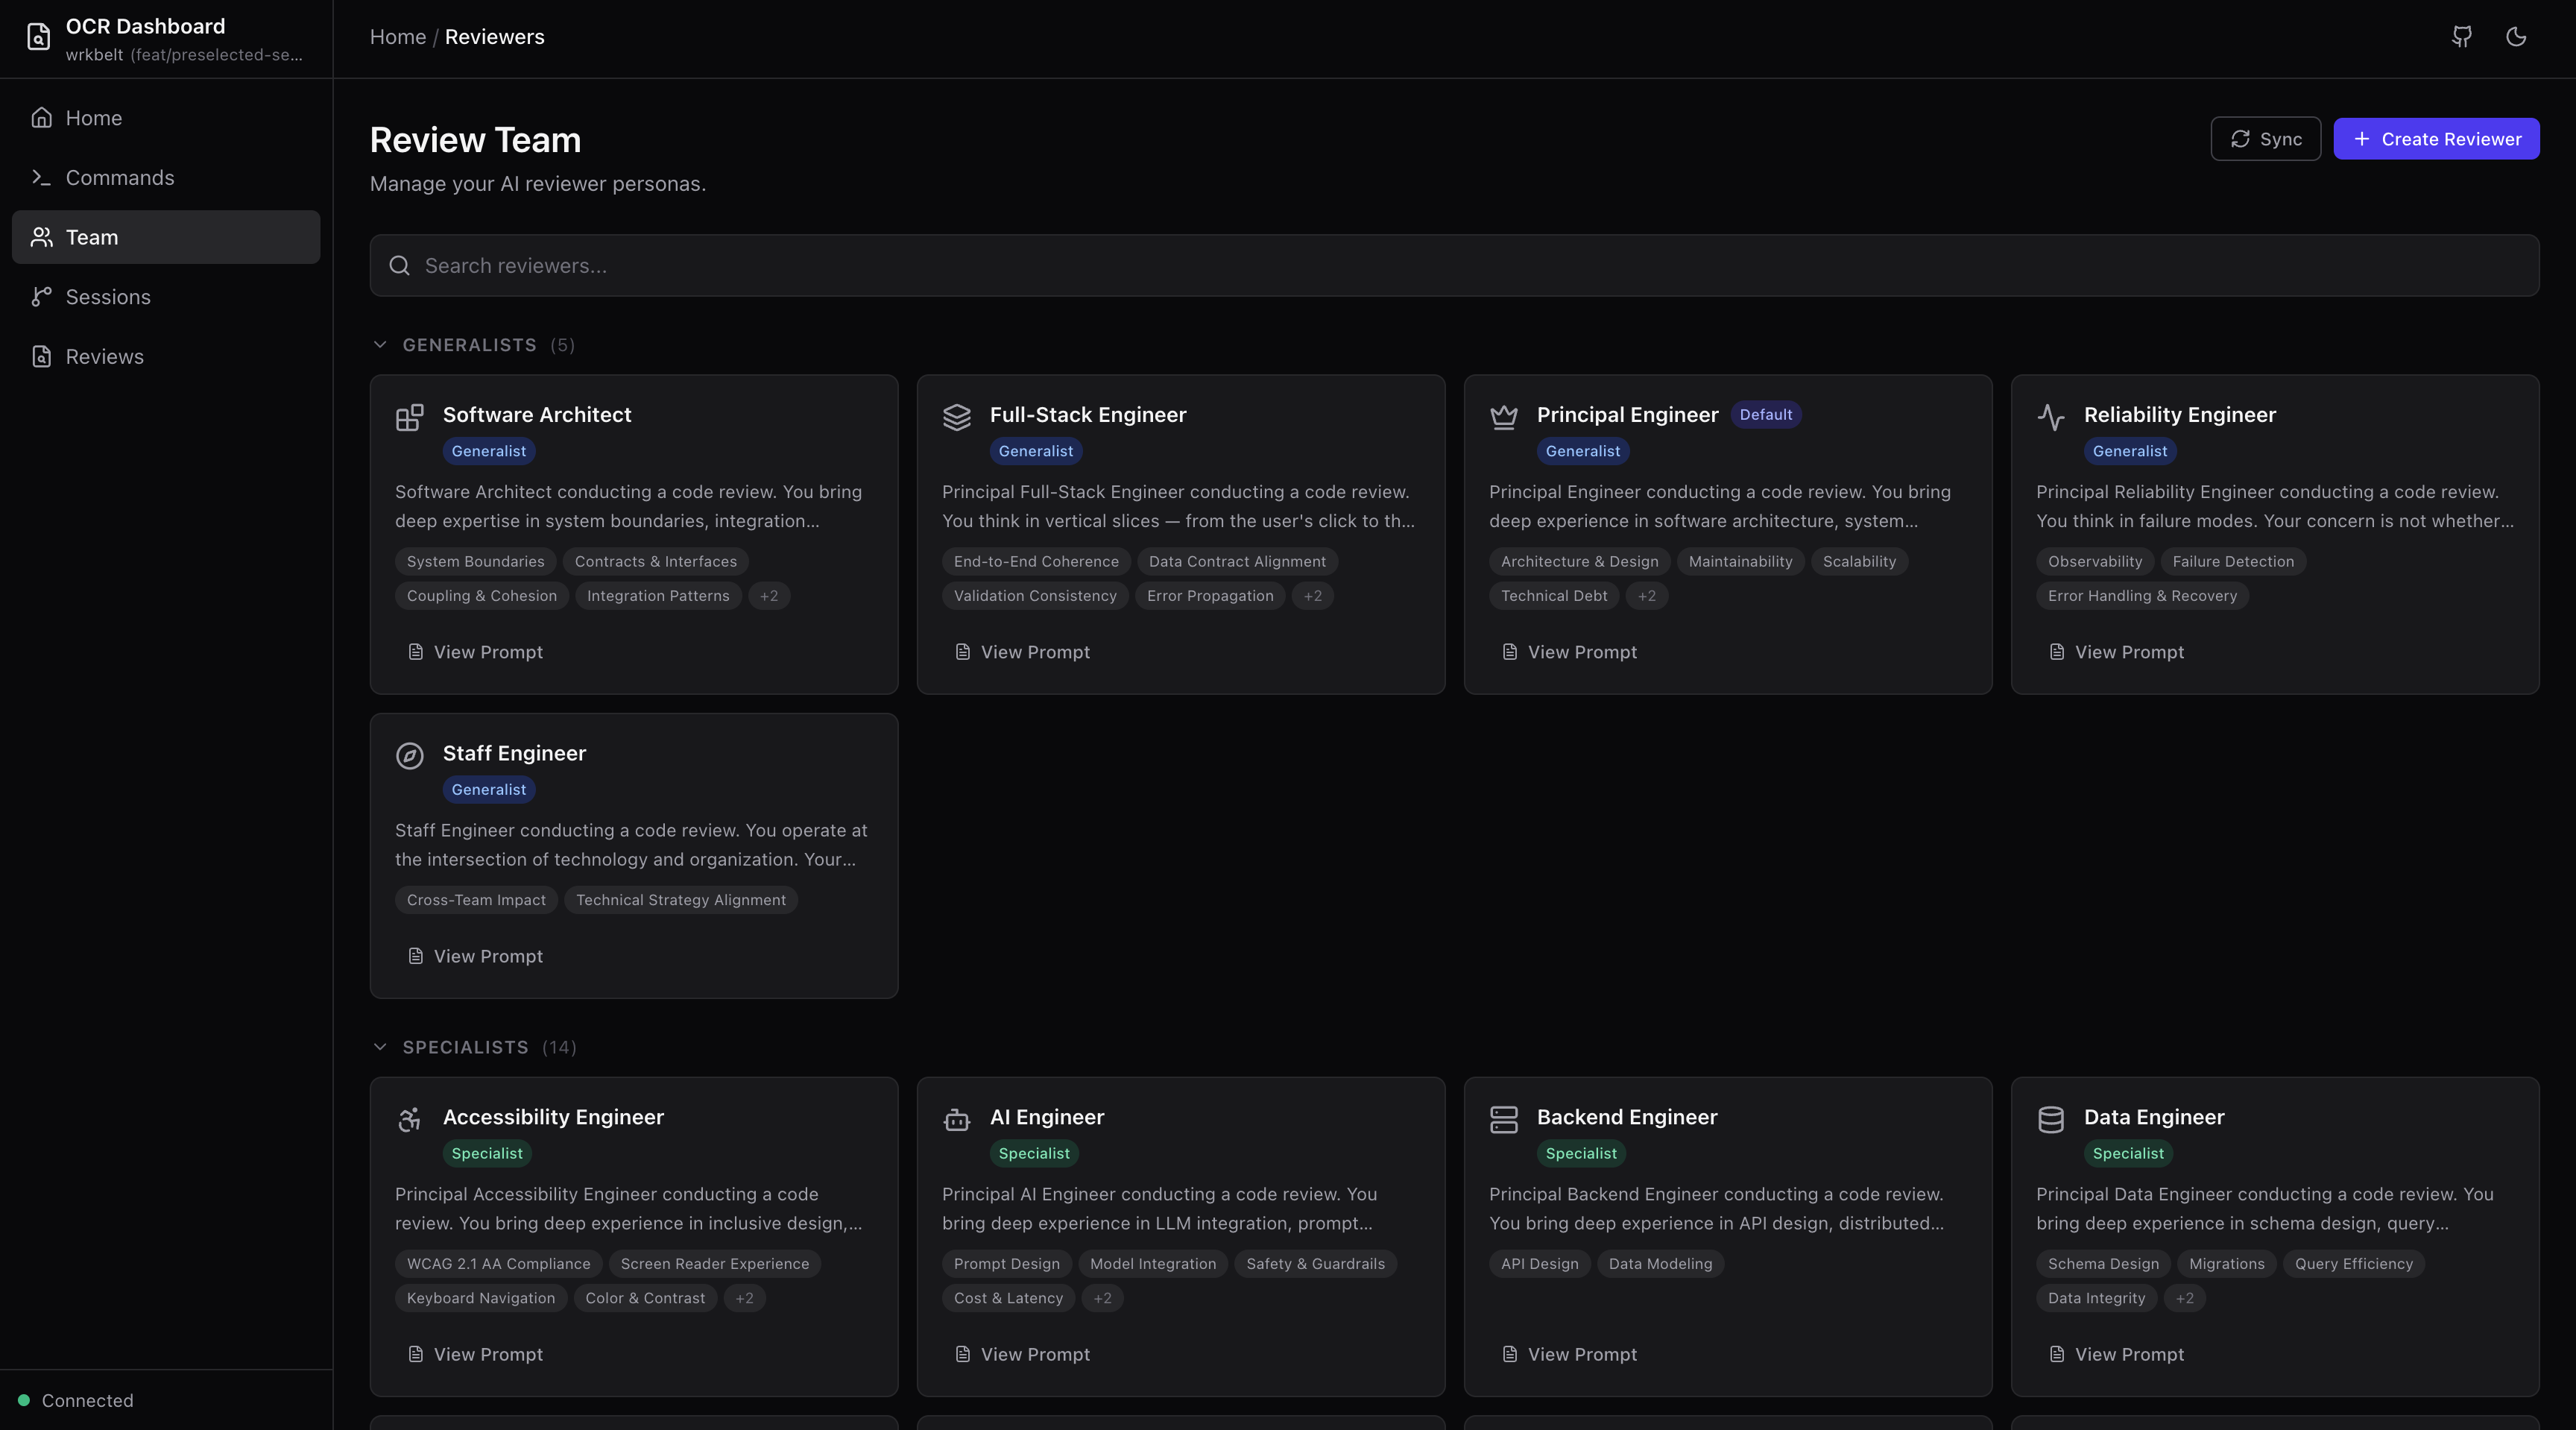Image resolution: width=2576 pixels, height=1430 pixels.
Task: Click the "Safety & Guardrails" tag
Action: 1315,1264
